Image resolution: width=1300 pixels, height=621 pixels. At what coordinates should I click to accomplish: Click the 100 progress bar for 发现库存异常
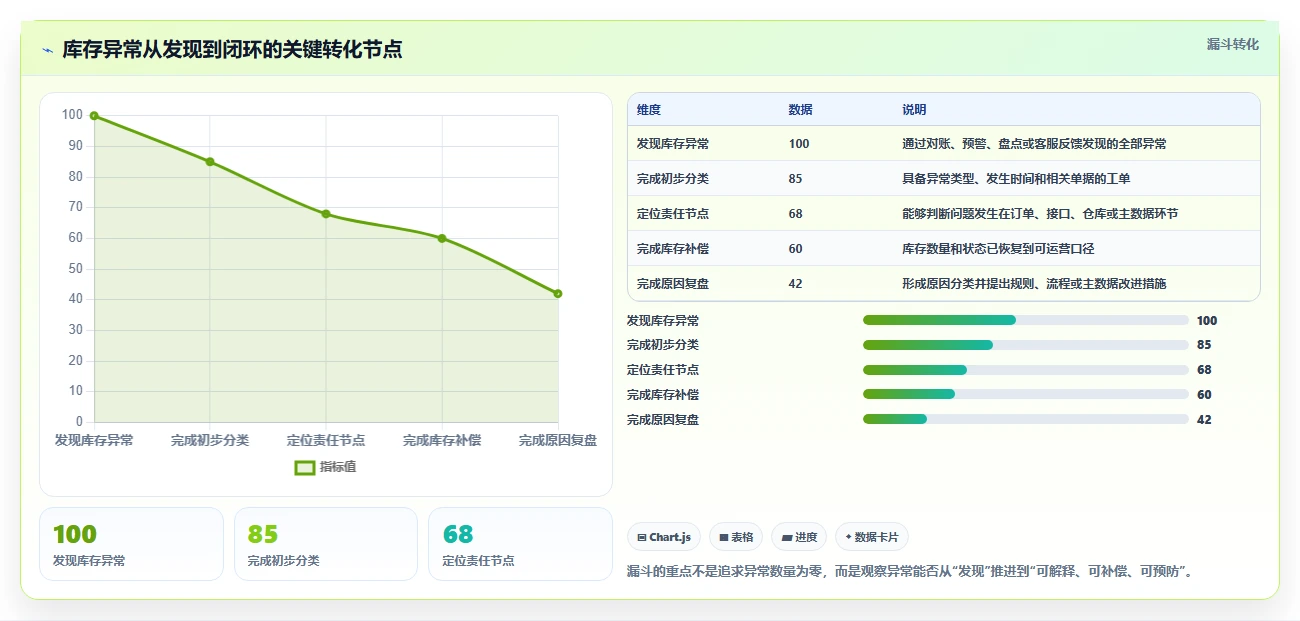(x=1026, y=320)
